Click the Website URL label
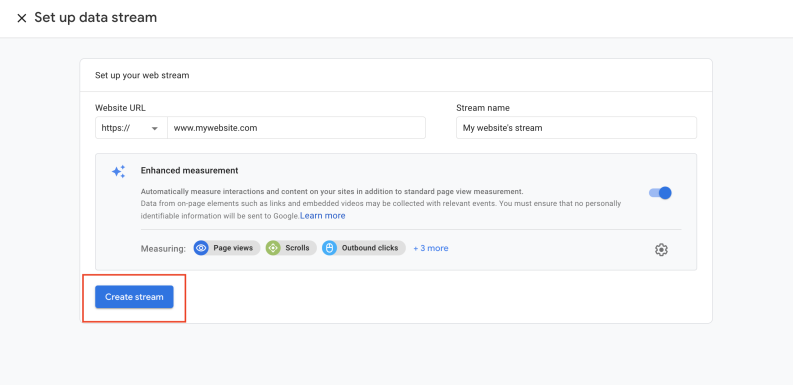Viewport: 793px width, 385px height. (120, 108)
